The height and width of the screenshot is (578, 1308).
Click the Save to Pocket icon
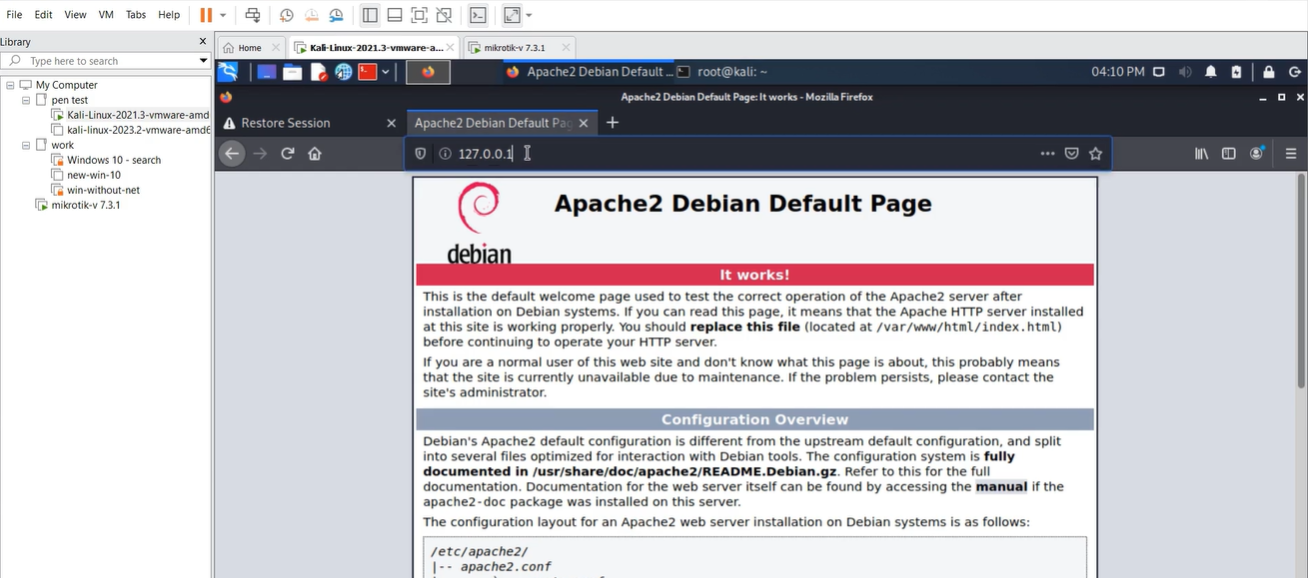click(x=1071, y=154)
